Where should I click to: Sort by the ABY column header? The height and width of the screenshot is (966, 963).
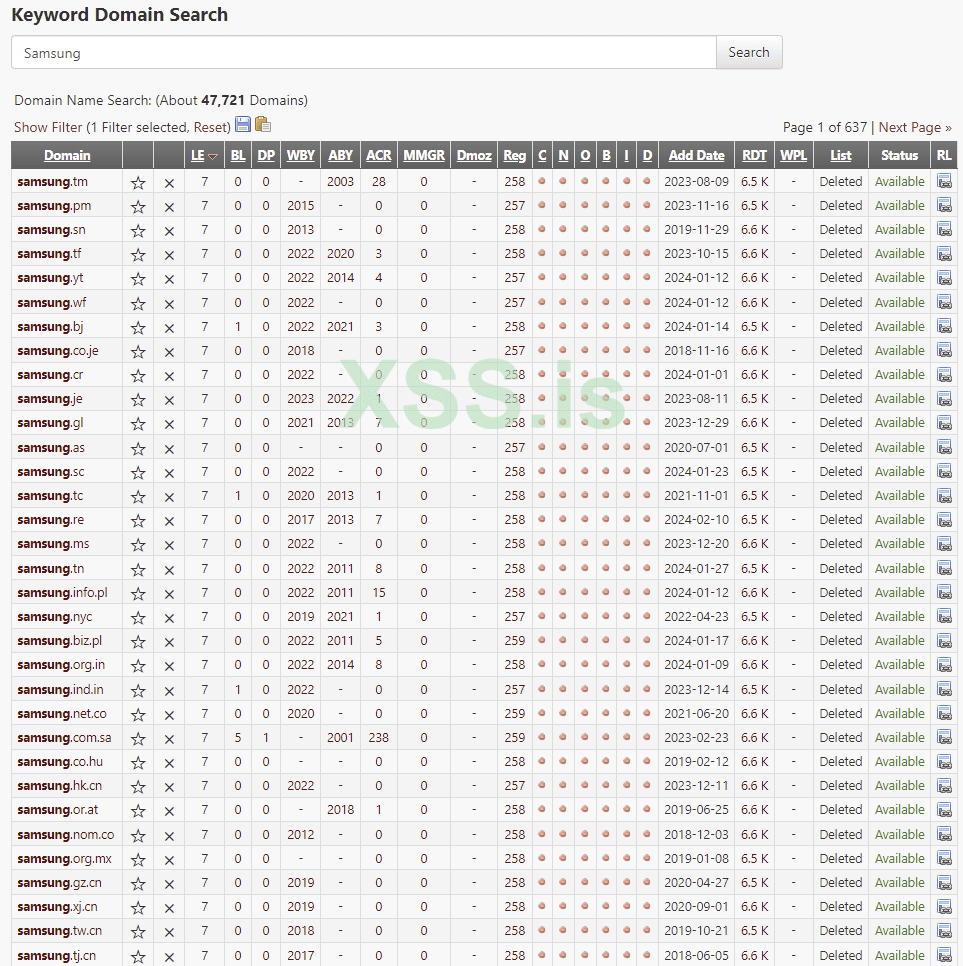pos(340,155)
